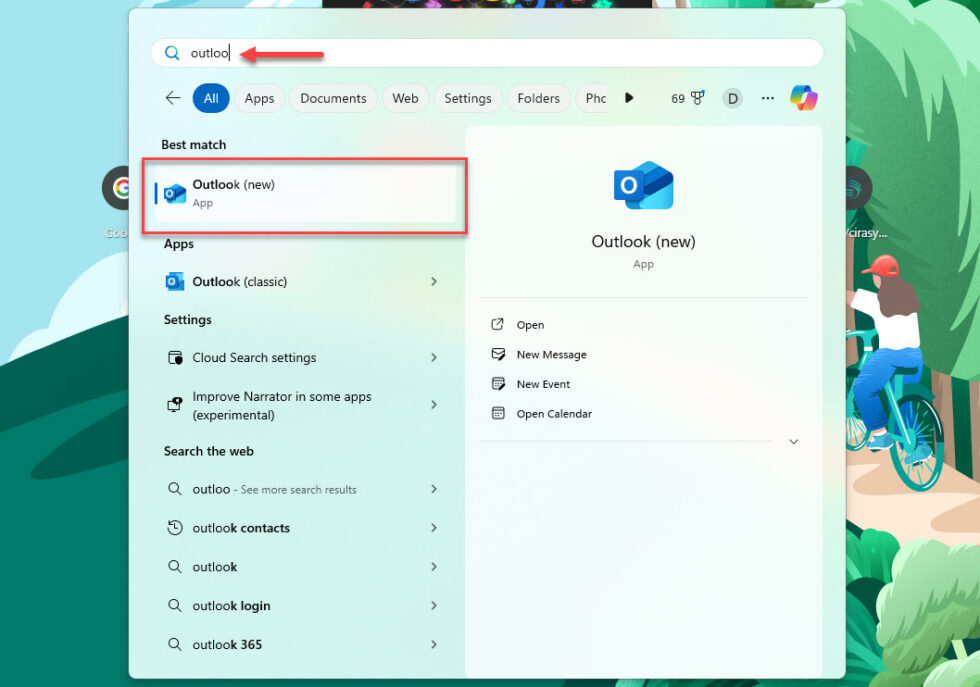Select the Folders filter tab
The width and height of the screenshot is (980, 687).
pos(538,97)
